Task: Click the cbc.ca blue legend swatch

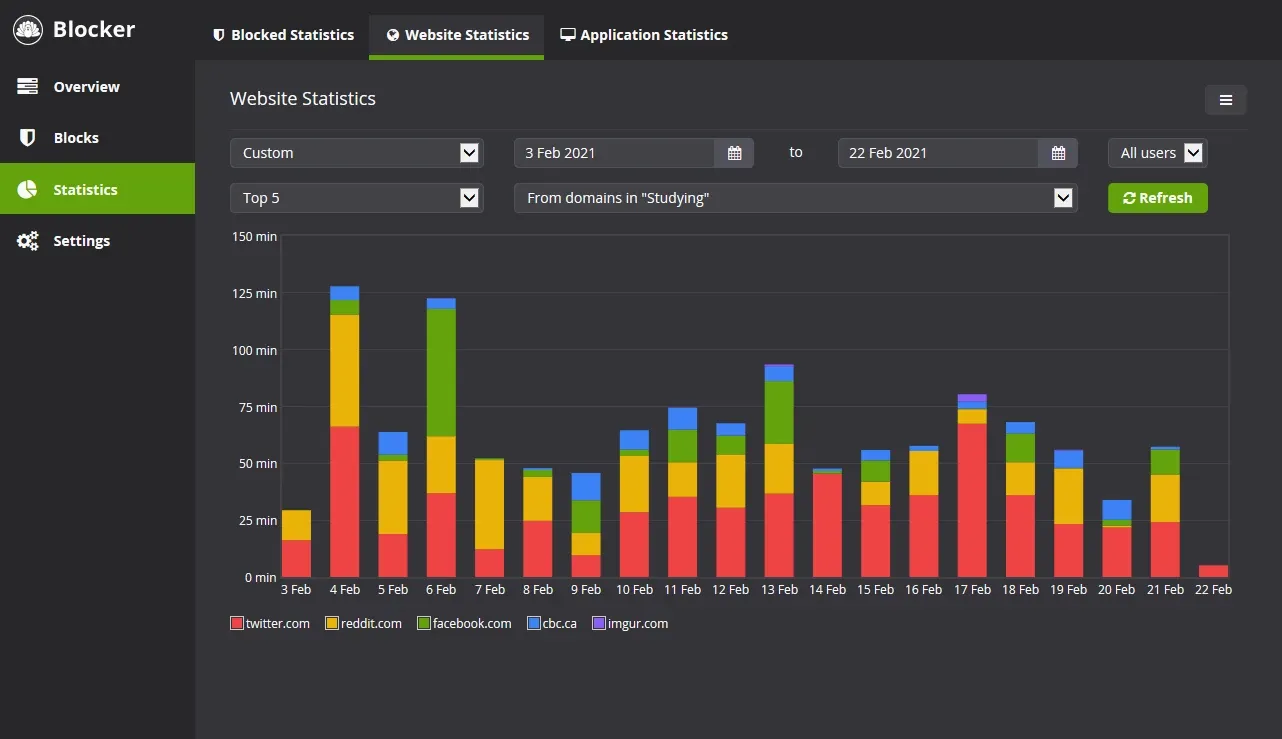Action: (x=534, y=623)
